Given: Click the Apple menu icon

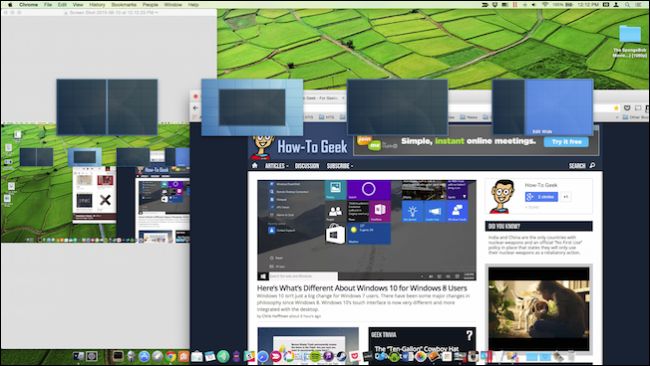Looking at the screenshot, I should pyautogui.click(x=10, y=5).
